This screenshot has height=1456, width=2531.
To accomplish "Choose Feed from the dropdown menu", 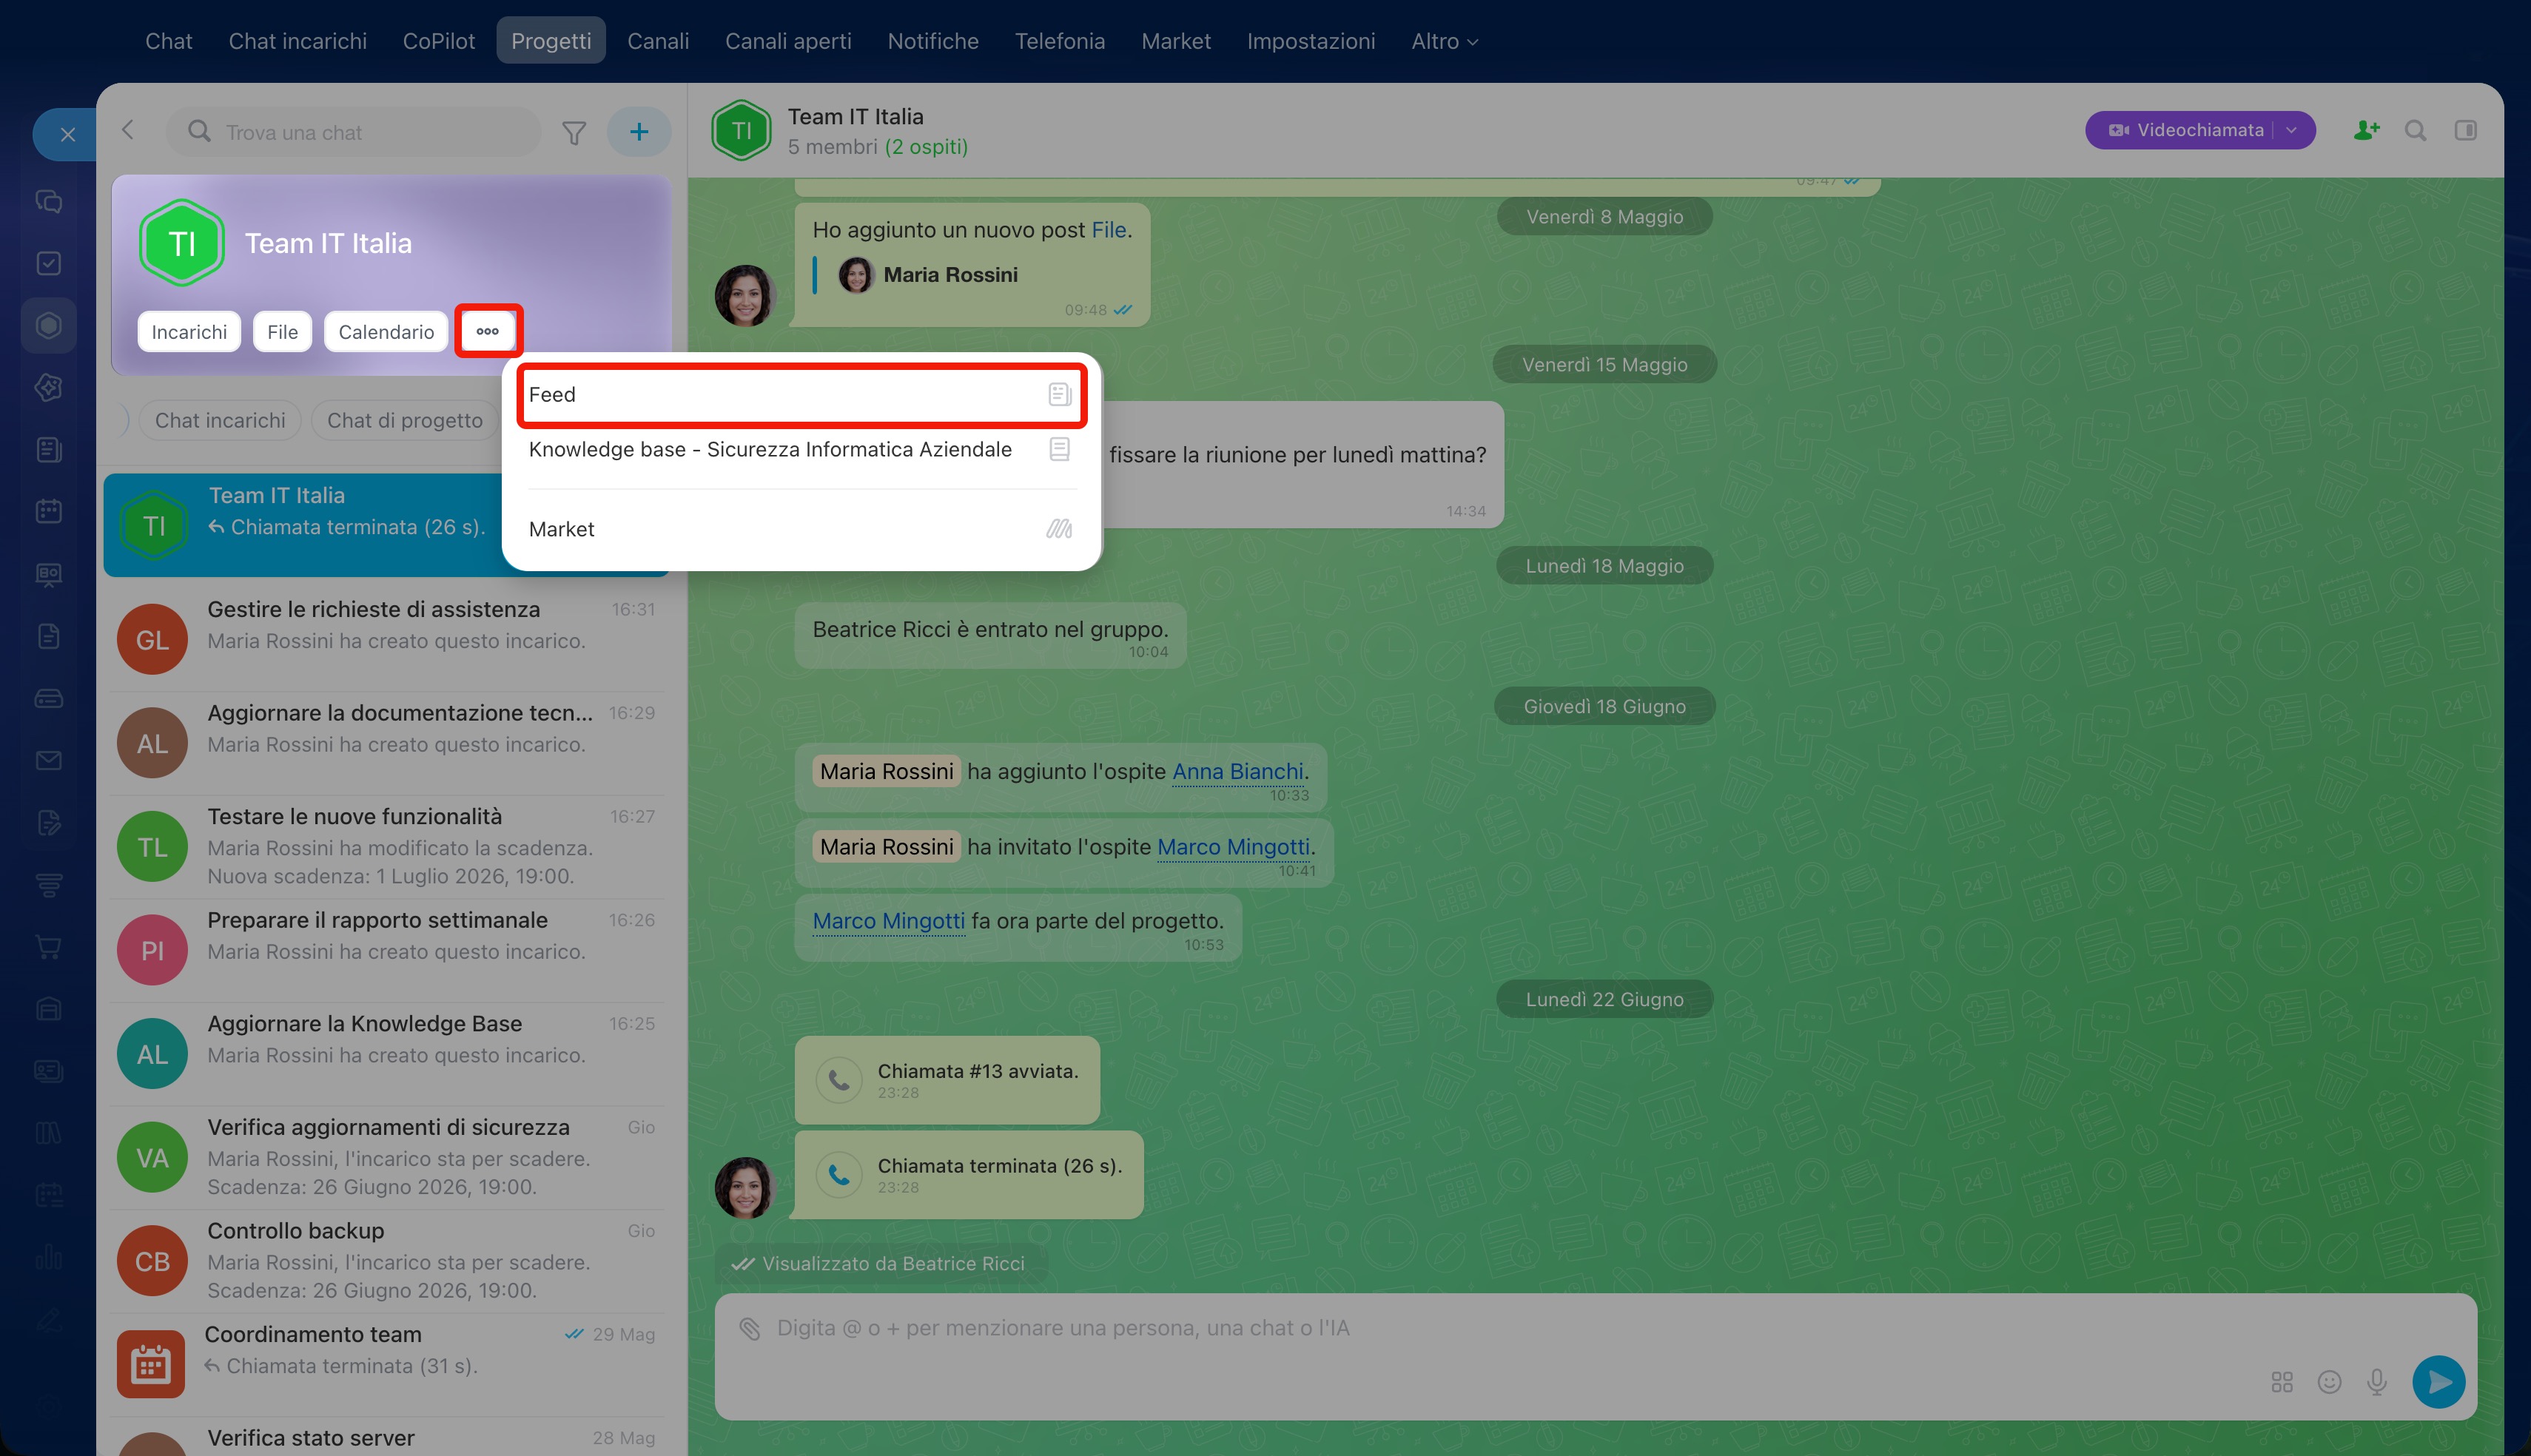I will coord(801,394).
